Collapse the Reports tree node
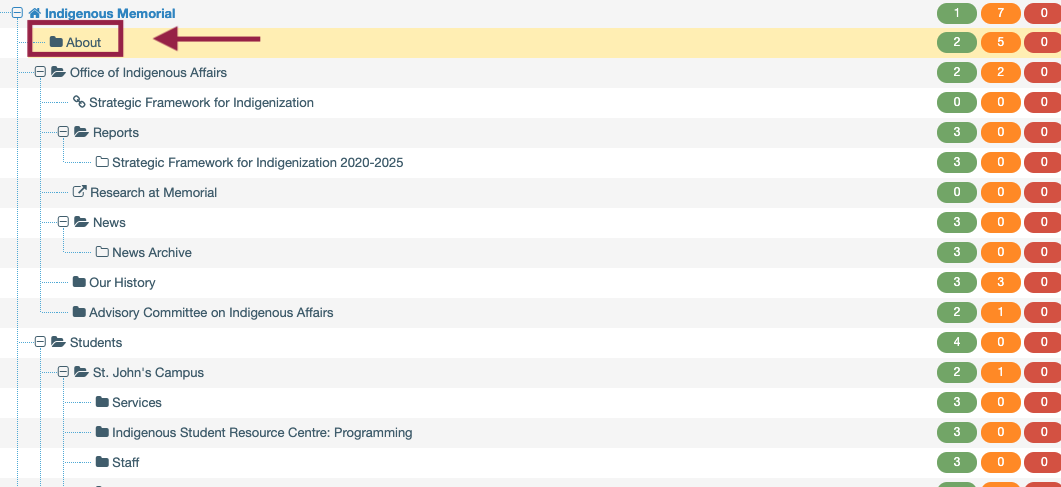The height and width of the screenshot is (487, 1061). click(64, 132)
